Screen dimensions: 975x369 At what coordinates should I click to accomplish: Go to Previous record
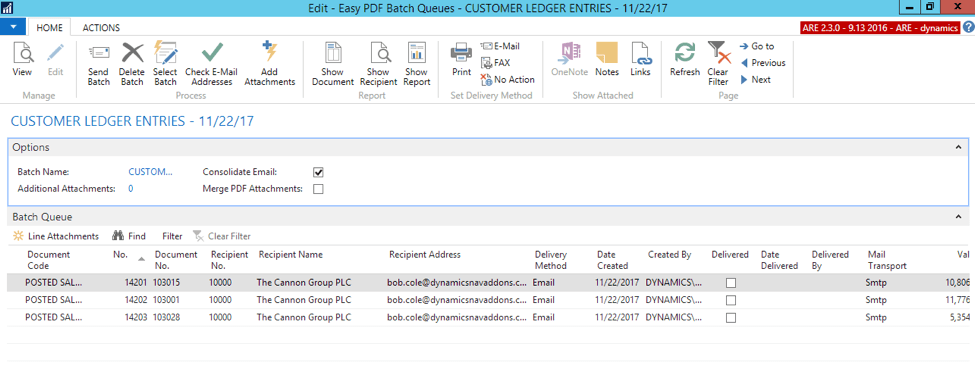[x=762, y=63]
